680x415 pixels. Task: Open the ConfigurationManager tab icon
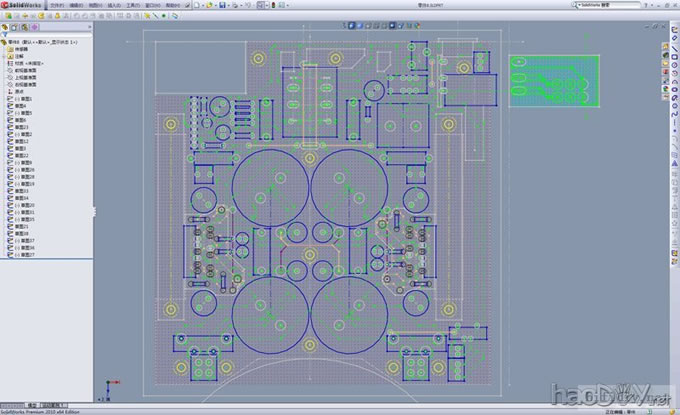click(x=27, y=27)
